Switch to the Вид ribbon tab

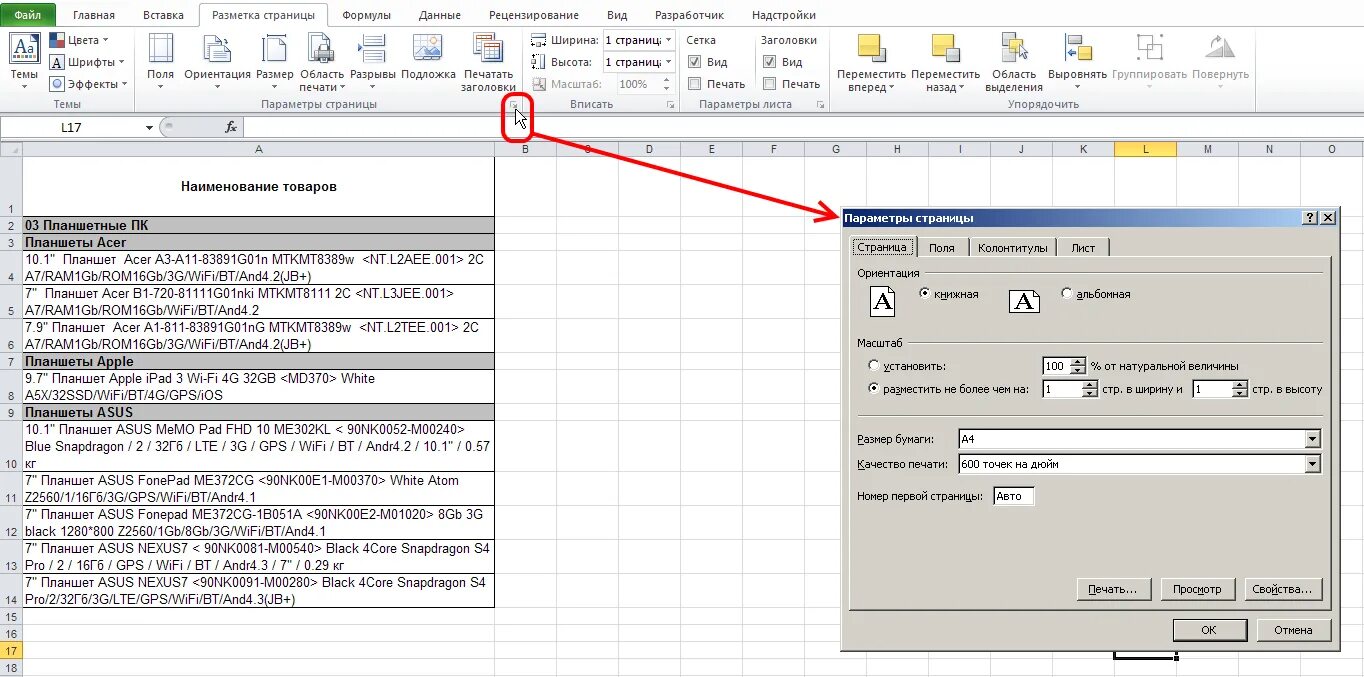click(617, 15)
